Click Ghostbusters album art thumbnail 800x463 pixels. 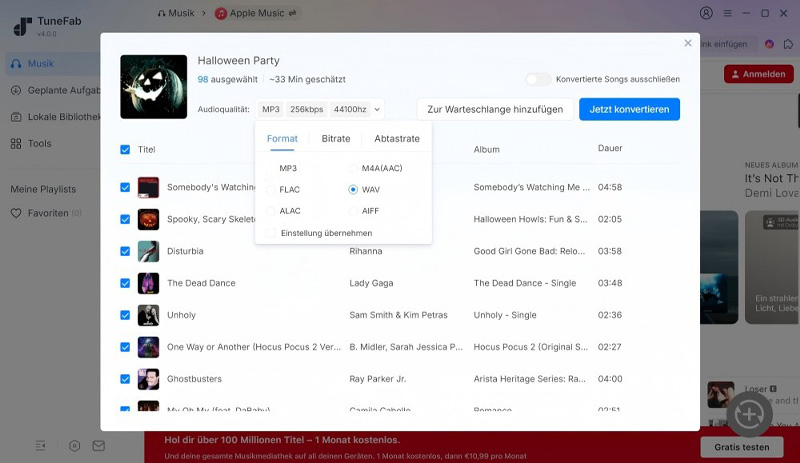[x=148, y=379]
